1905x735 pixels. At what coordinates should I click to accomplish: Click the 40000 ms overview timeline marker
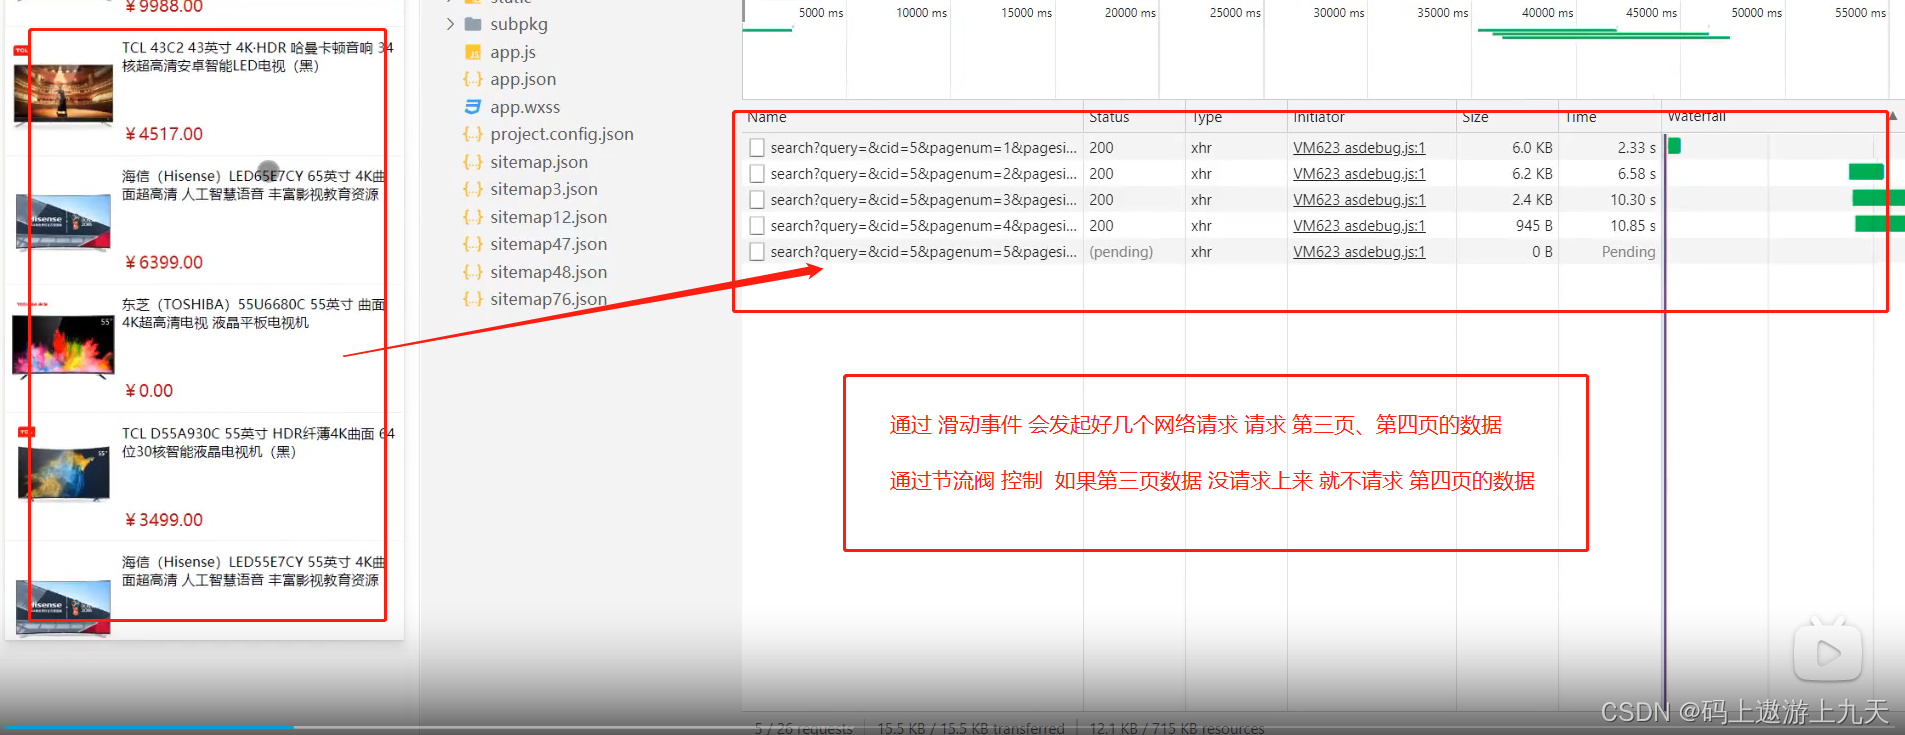click(x=1547, y=13)
